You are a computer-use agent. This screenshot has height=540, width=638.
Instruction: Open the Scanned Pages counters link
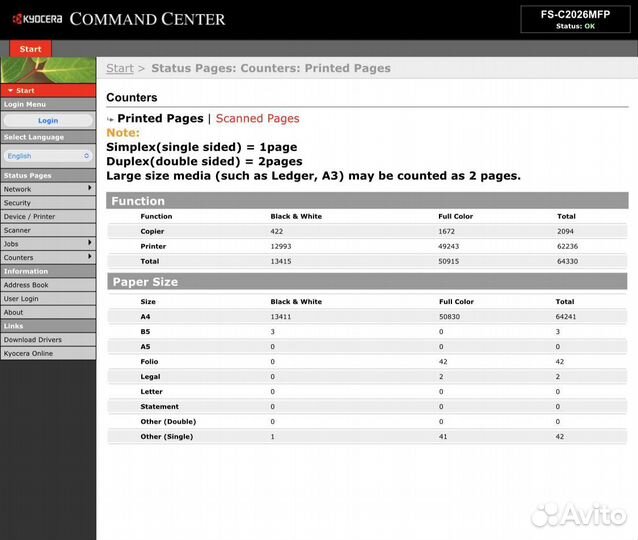coord(257,118)
